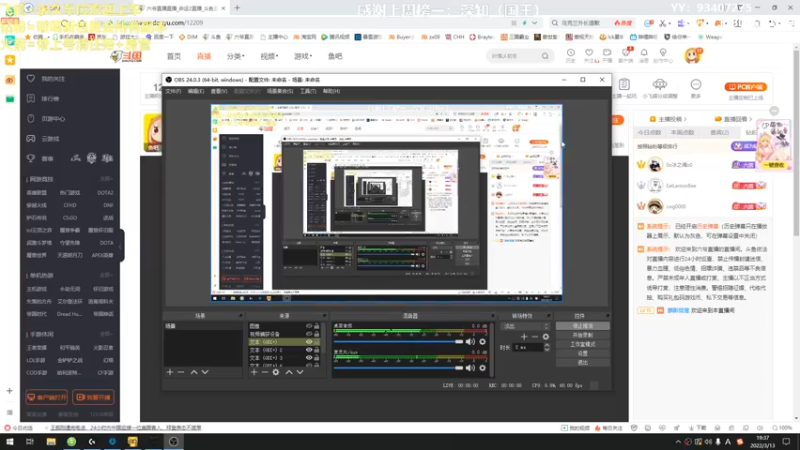The height and width of the screenshot is (450, 800).
Task: Move the selected source up
Action: 289,372
